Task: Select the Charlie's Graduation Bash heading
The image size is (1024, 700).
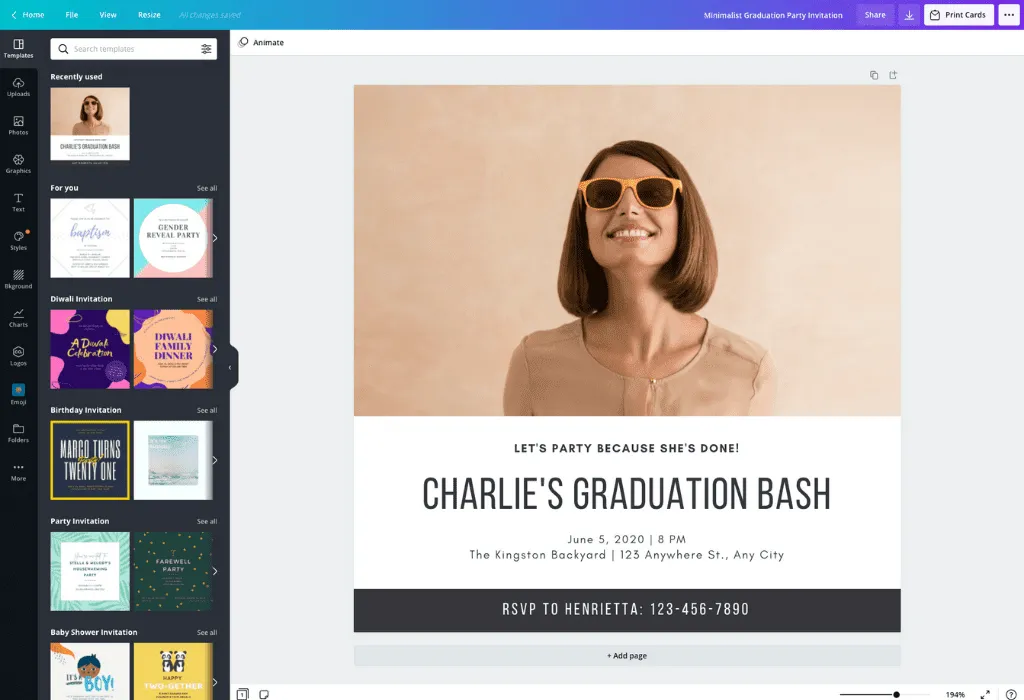Action: coord(627,494)
